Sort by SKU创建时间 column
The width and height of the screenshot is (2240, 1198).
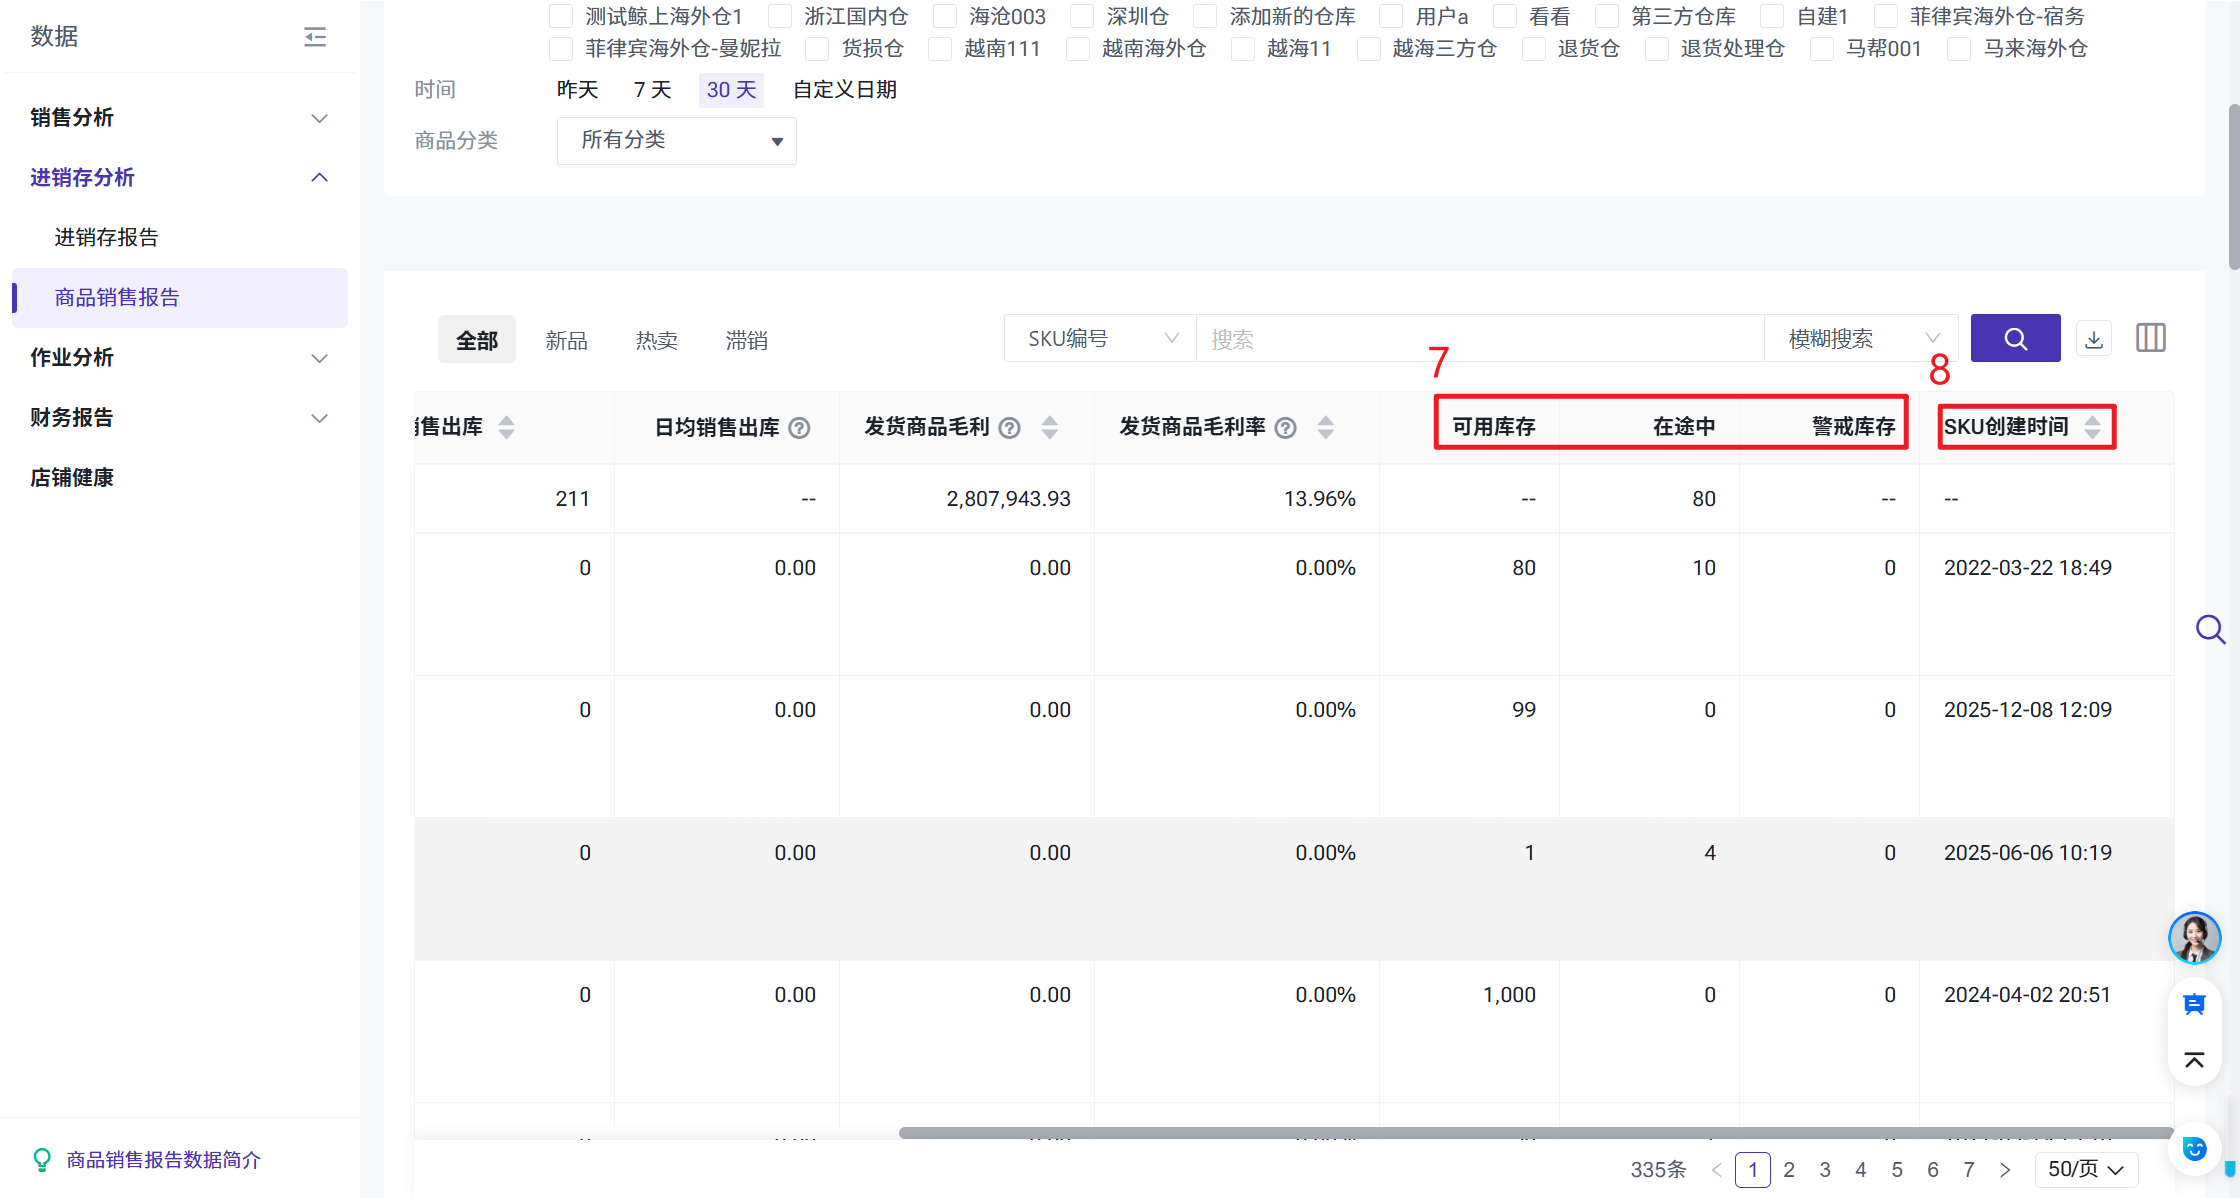coord(2092,428)
